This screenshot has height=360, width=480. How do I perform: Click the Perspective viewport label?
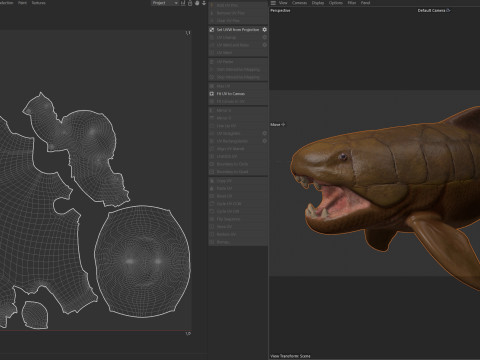280,11
